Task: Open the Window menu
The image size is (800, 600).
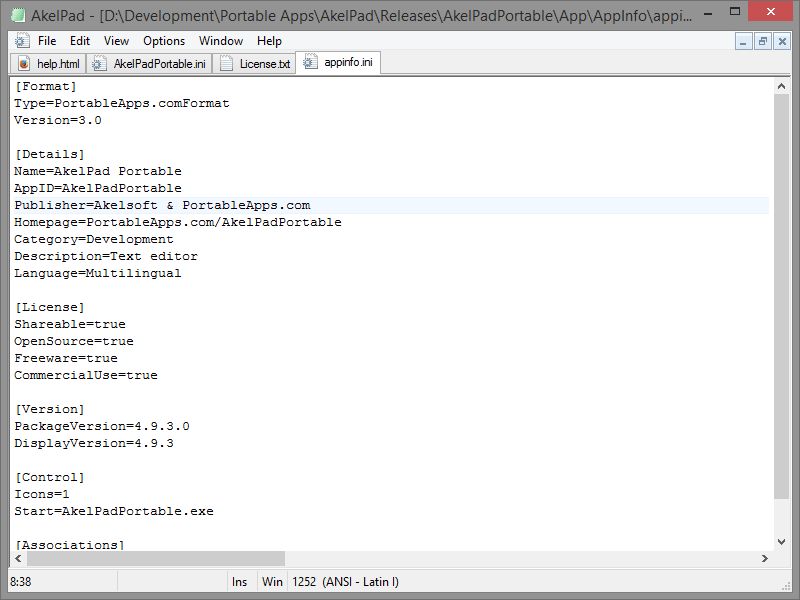Action: tap(220, 41)
